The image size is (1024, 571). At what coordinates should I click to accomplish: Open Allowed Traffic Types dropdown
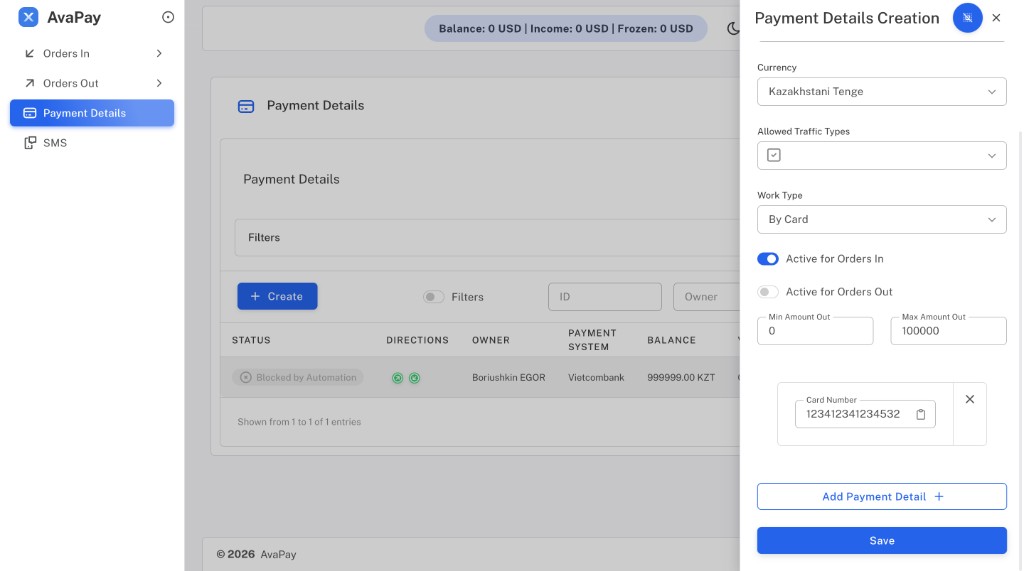pyautogui.click(x=882, y=155)
